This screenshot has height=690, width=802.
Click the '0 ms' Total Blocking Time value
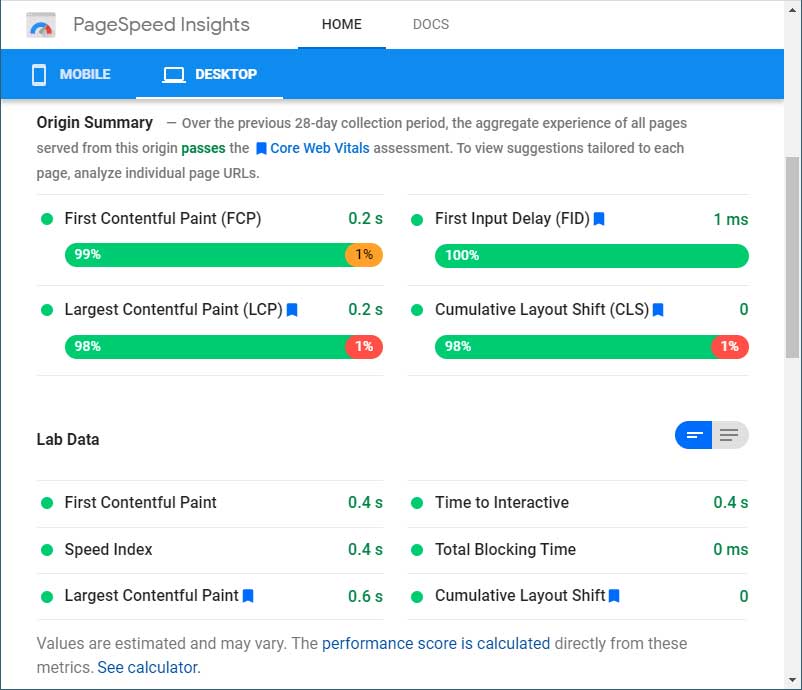coord(731,549)
